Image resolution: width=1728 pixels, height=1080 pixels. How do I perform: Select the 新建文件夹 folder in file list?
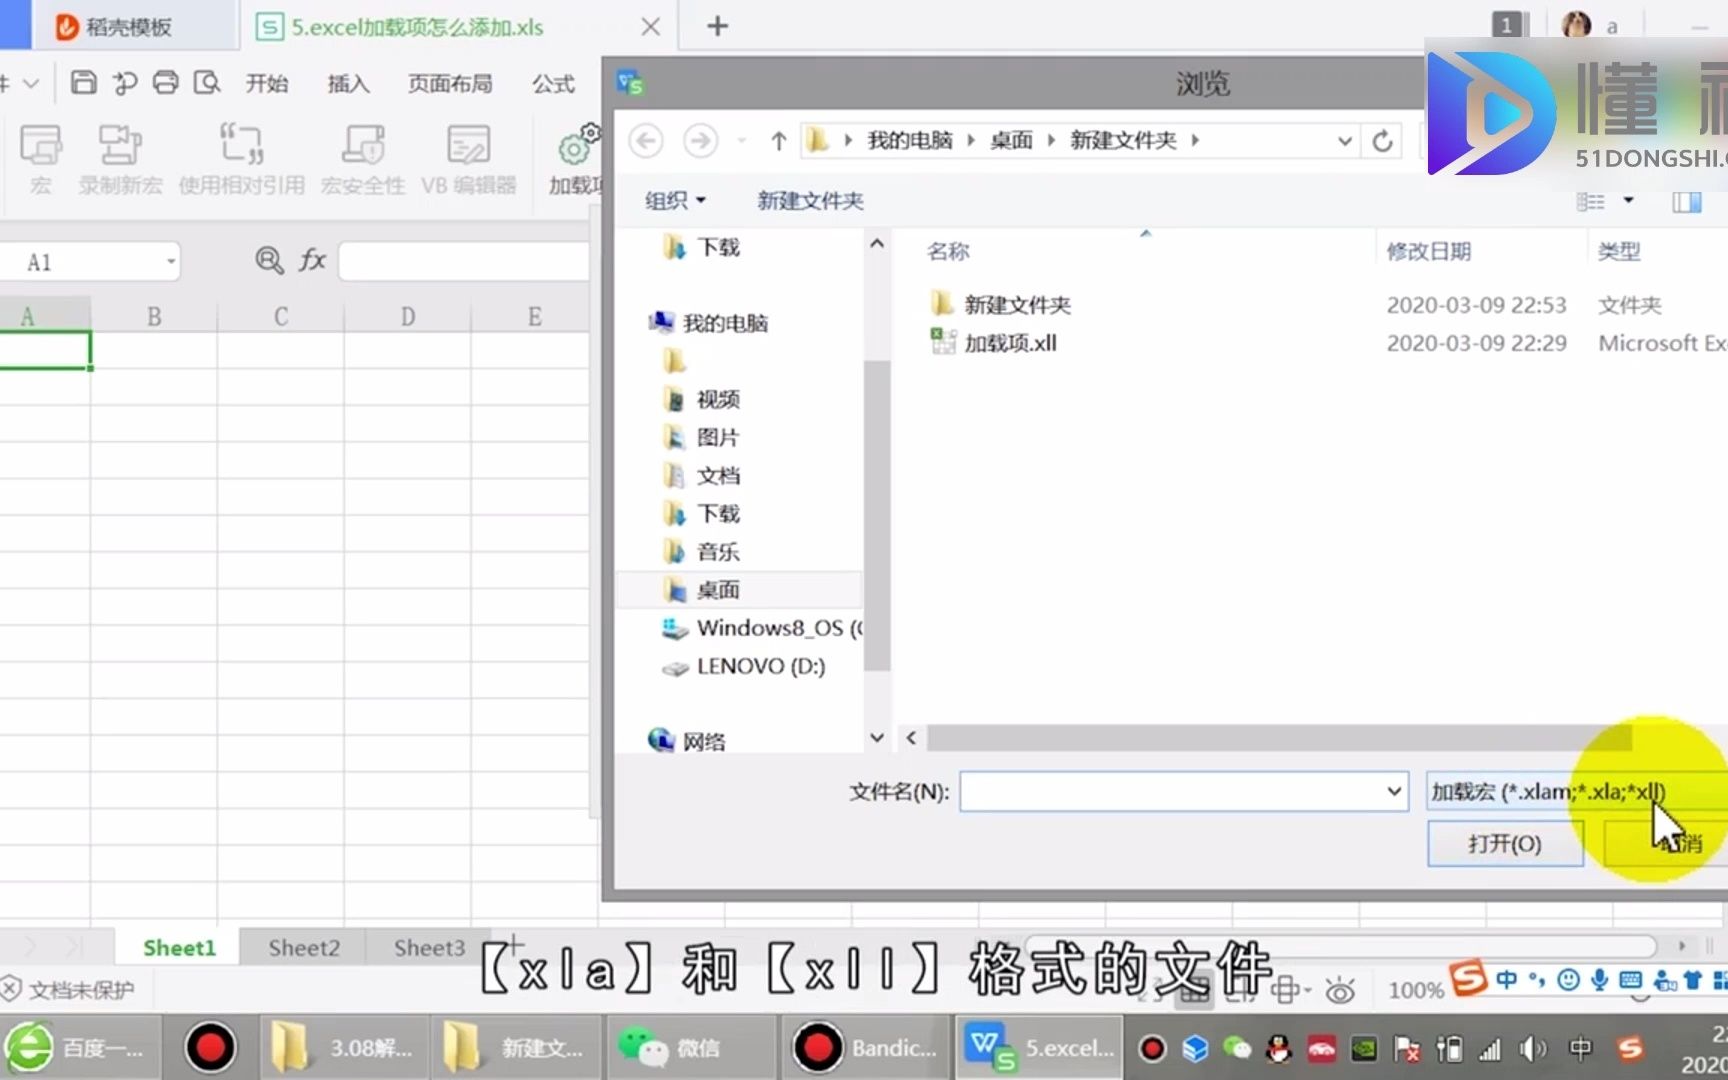1017,304
